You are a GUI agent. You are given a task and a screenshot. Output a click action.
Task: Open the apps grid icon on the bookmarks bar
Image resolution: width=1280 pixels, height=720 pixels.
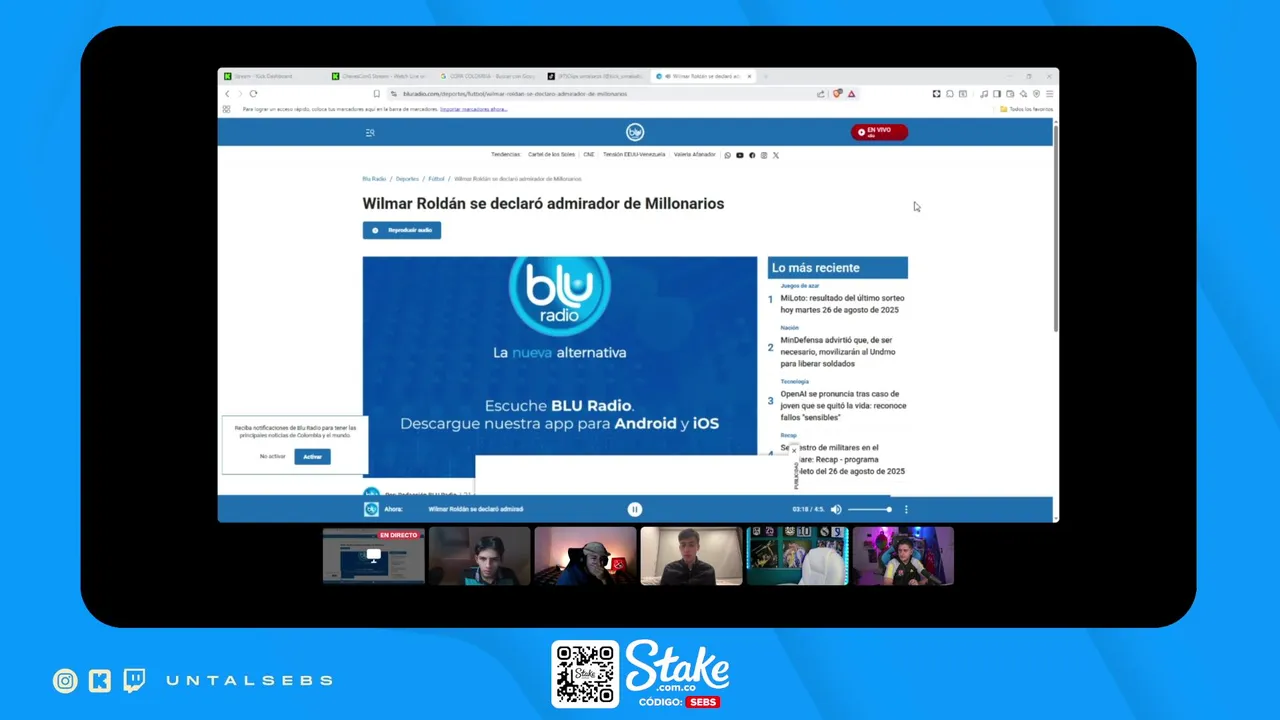click(227, 109)
